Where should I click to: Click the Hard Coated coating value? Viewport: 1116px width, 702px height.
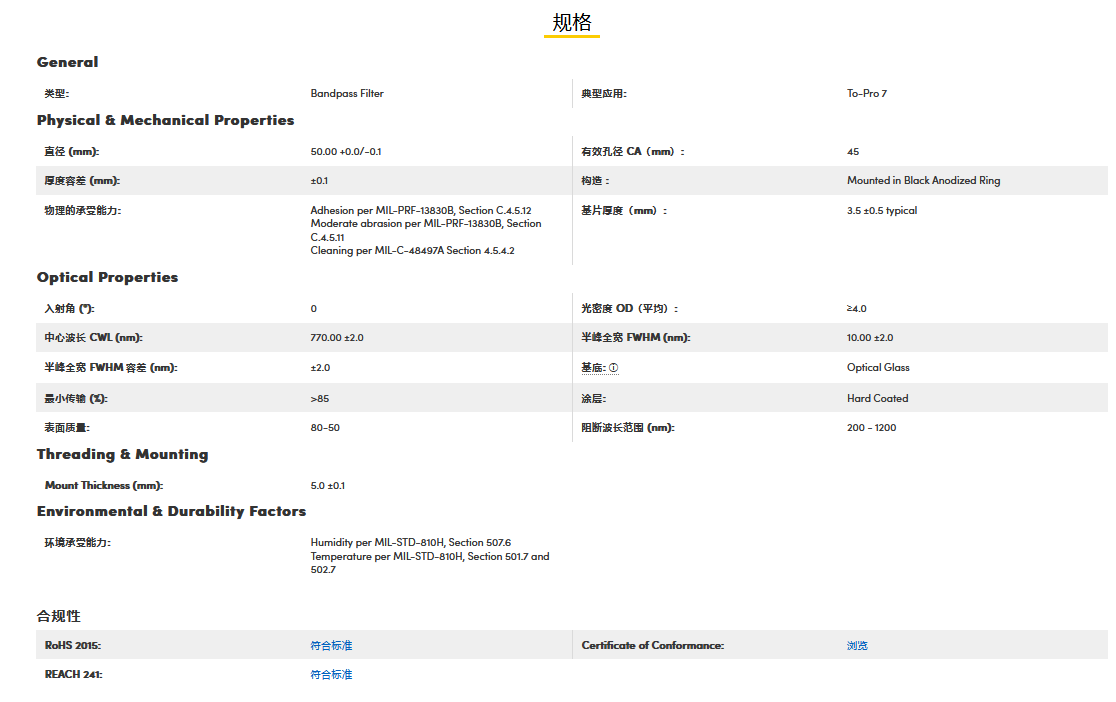[877, 398]
